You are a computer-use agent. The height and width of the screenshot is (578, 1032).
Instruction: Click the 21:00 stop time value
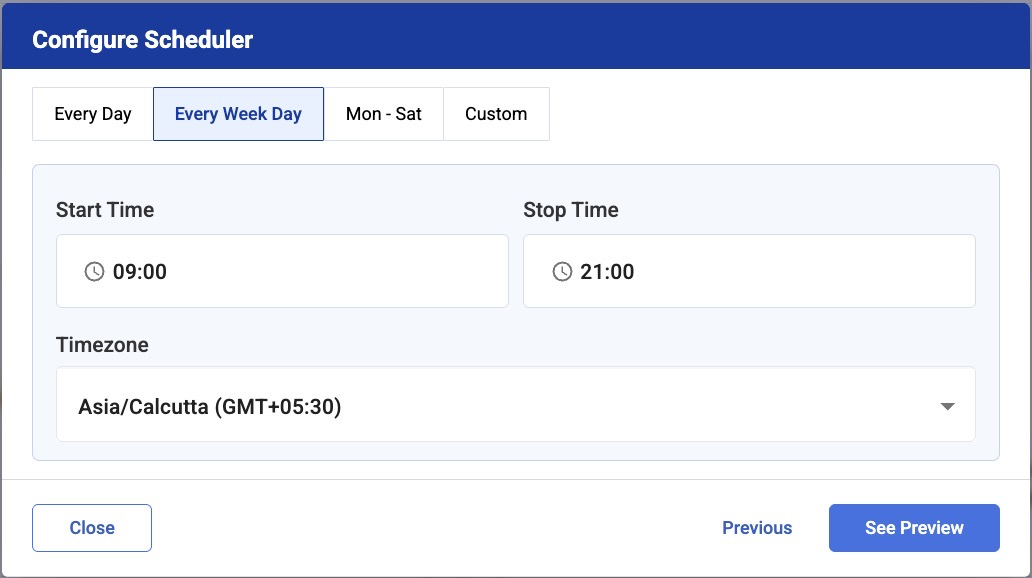(x=607, y=272)
